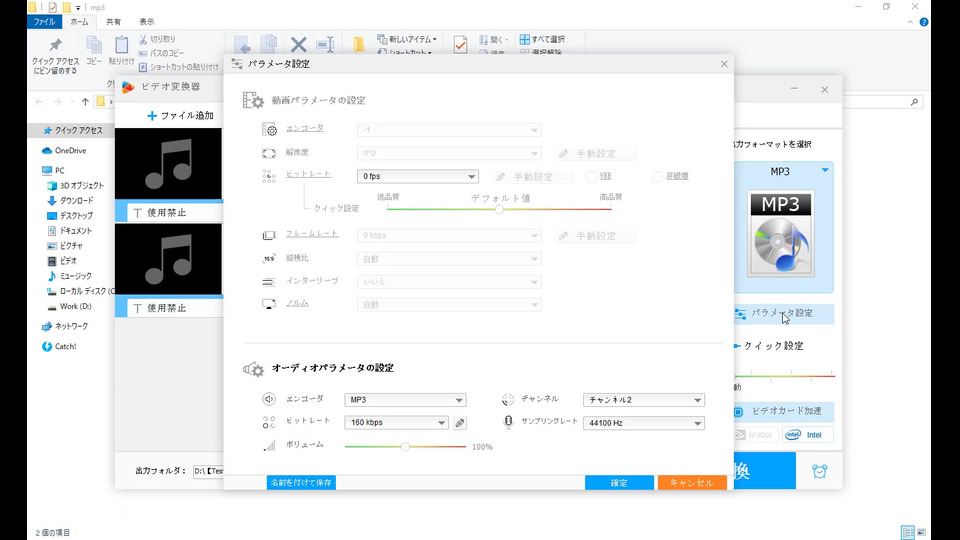
Task: Open the sampling rate 44100 Hz dropdown
Action: pos(643,423)
